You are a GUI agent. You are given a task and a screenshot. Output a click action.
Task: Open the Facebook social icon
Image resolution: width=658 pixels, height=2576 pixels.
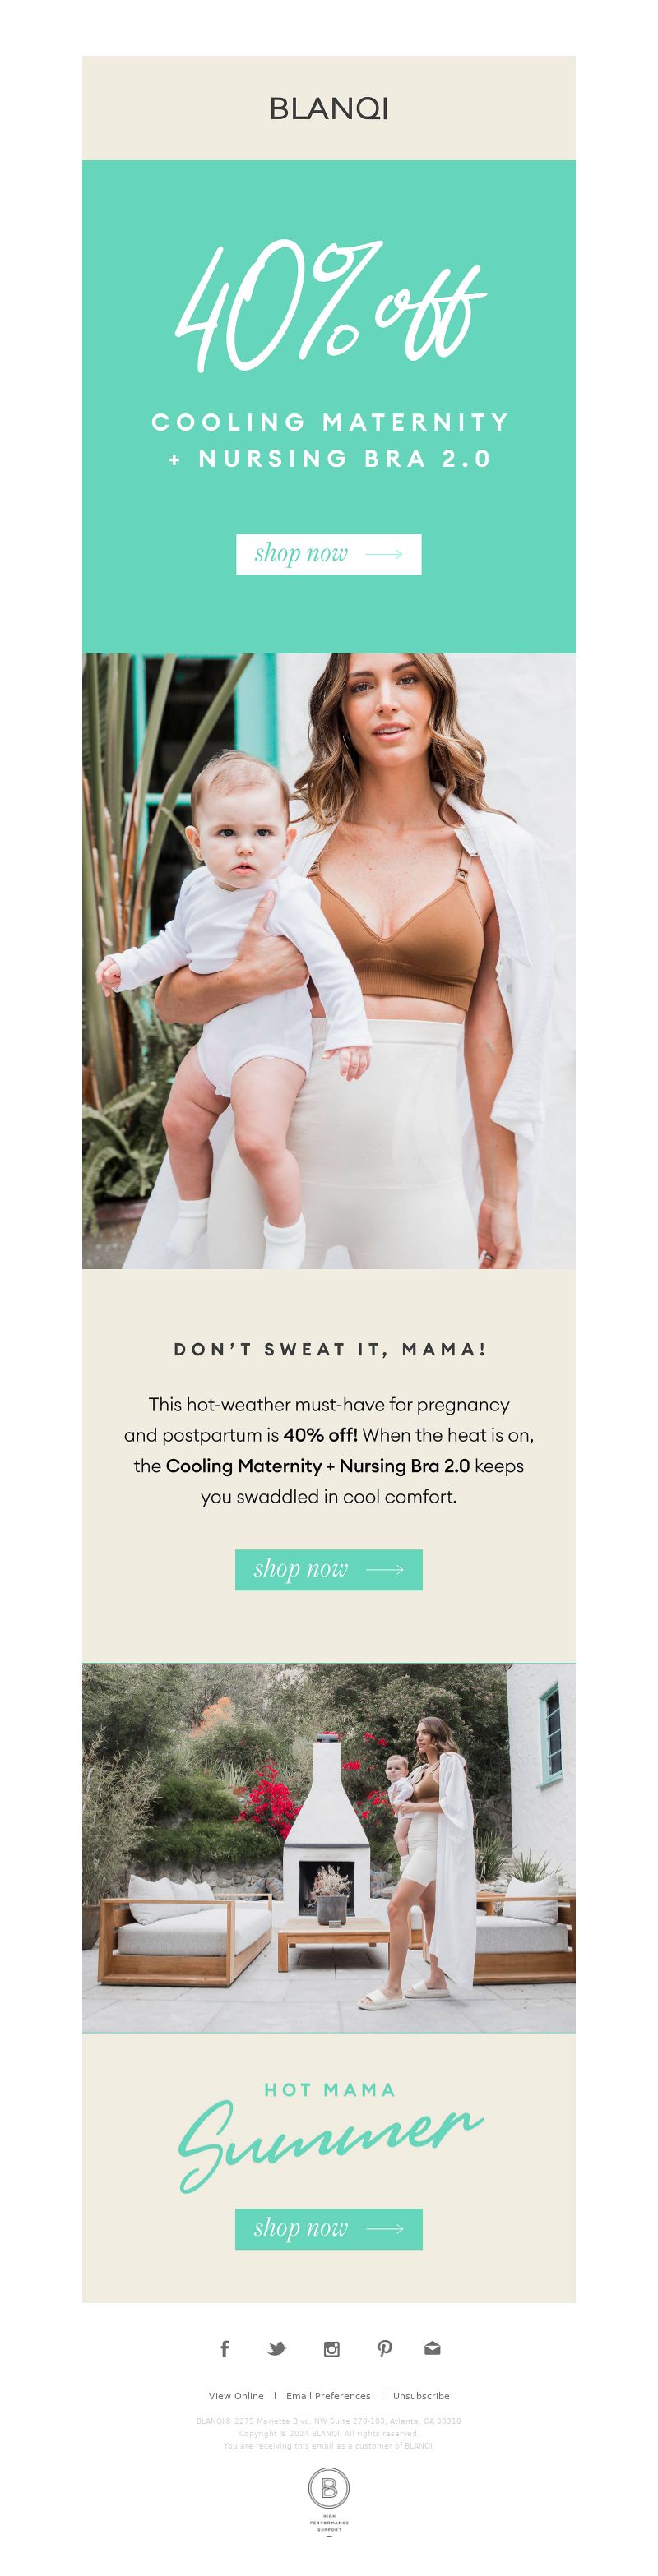pos(224,2348)
